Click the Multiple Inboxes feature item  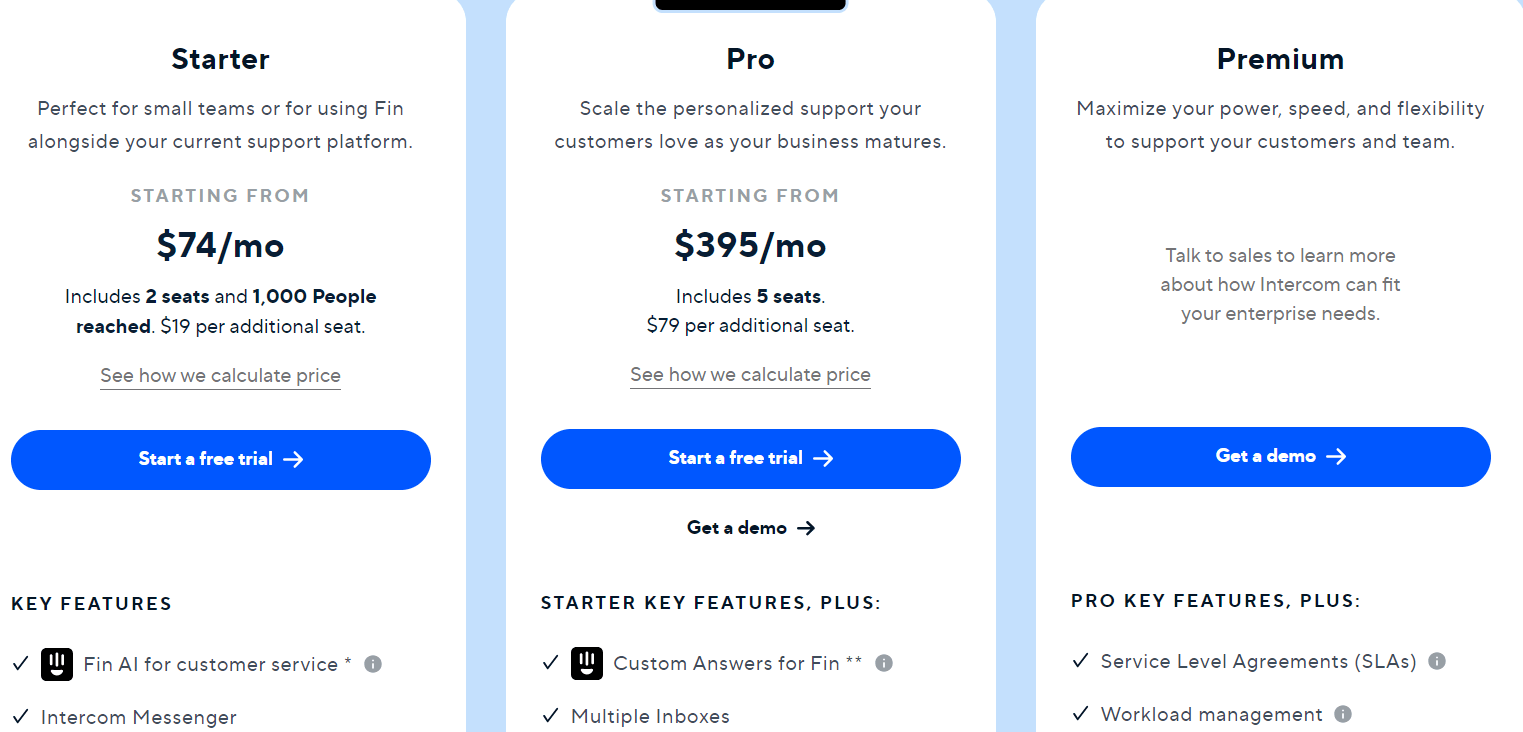click(x=650, y=716)
